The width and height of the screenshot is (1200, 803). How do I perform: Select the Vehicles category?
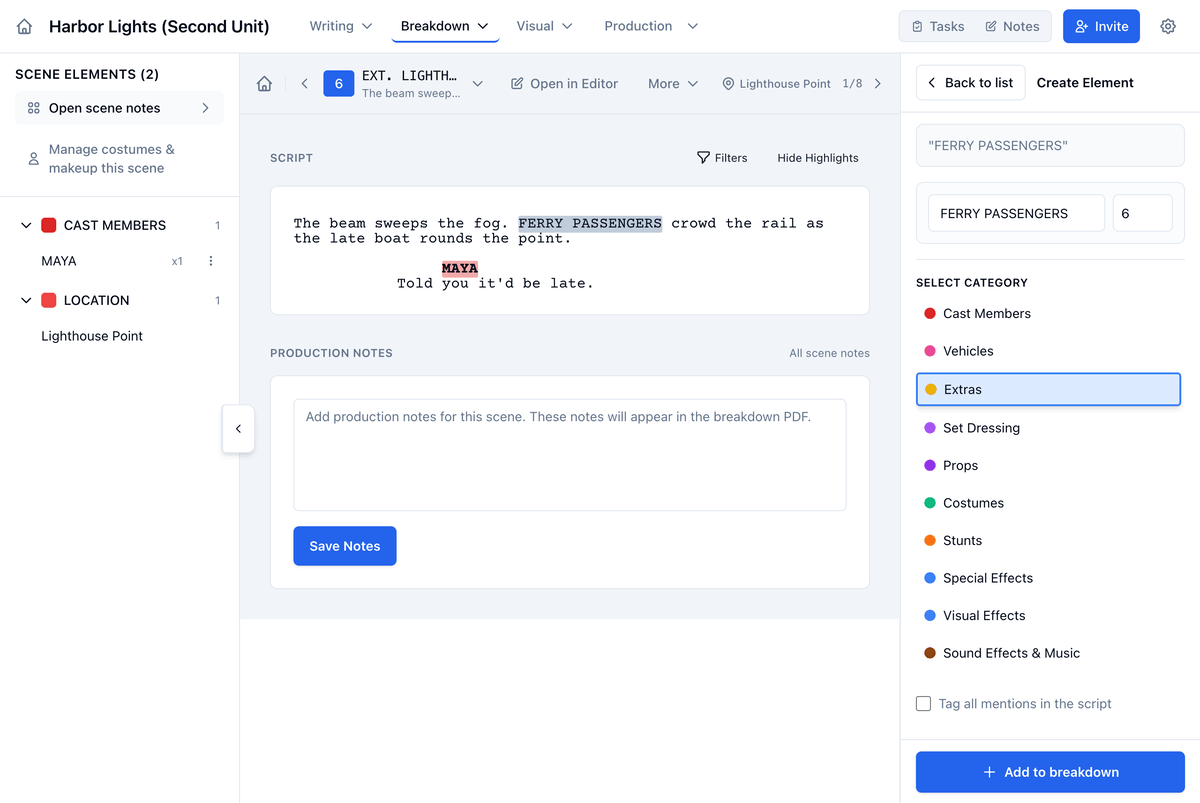pos(1050,351)
